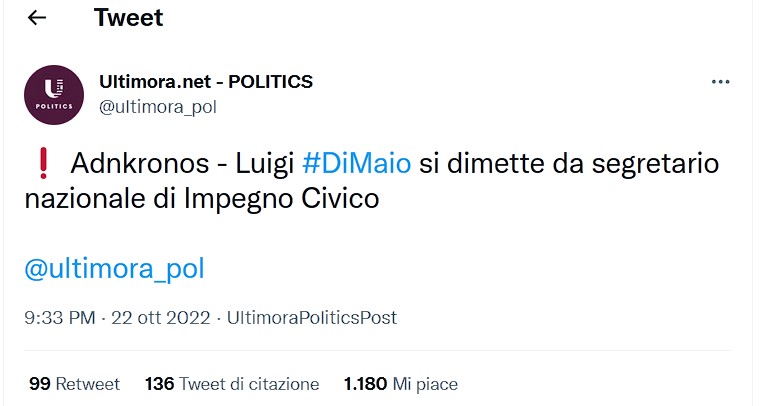The image size is (762, 406).
Task: Click the red exclamation mark emoji
Action: 42,163
